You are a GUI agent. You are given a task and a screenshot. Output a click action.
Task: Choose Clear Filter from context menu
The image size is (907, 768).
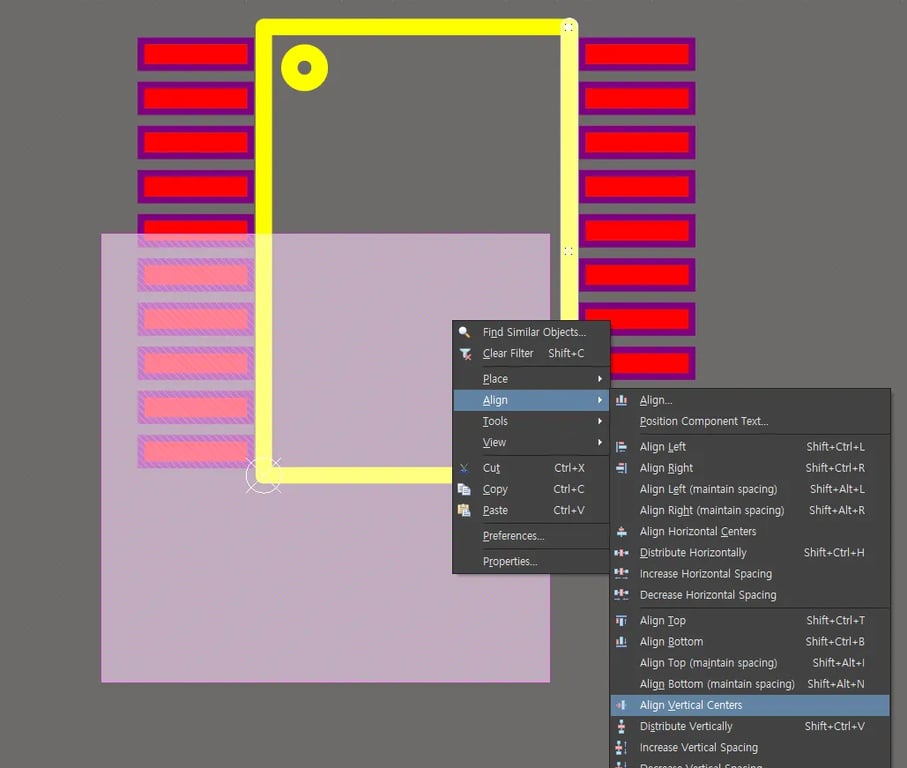(531, 353)
